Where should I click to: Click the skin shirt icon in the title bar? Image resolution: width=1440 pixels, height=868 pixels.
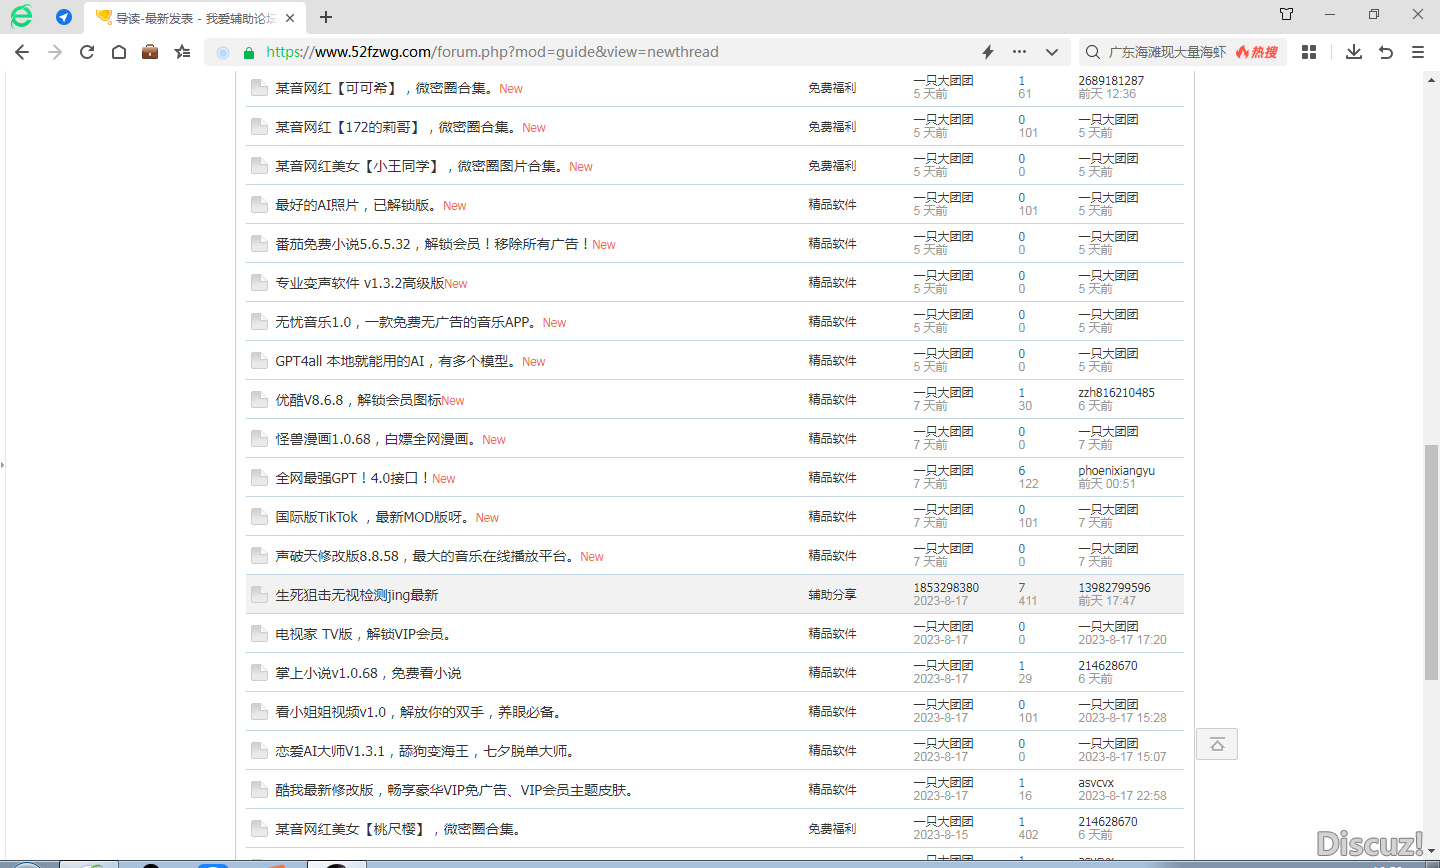[1287, 14]
